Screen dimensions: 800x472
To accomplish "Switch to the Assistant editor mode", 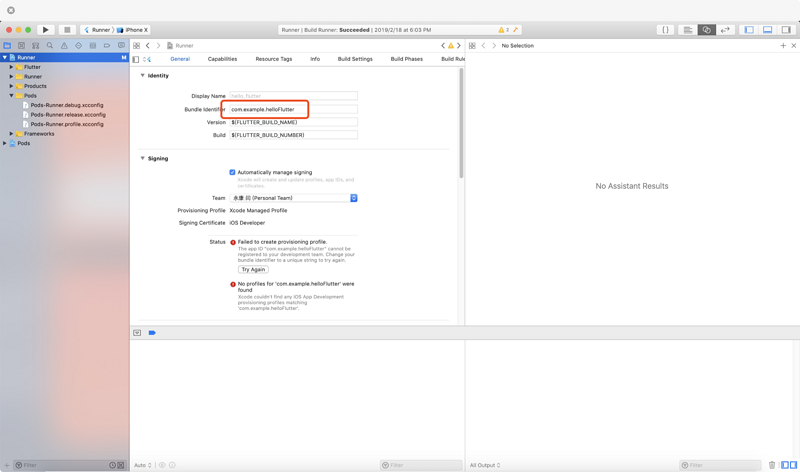I will point(707,30).
